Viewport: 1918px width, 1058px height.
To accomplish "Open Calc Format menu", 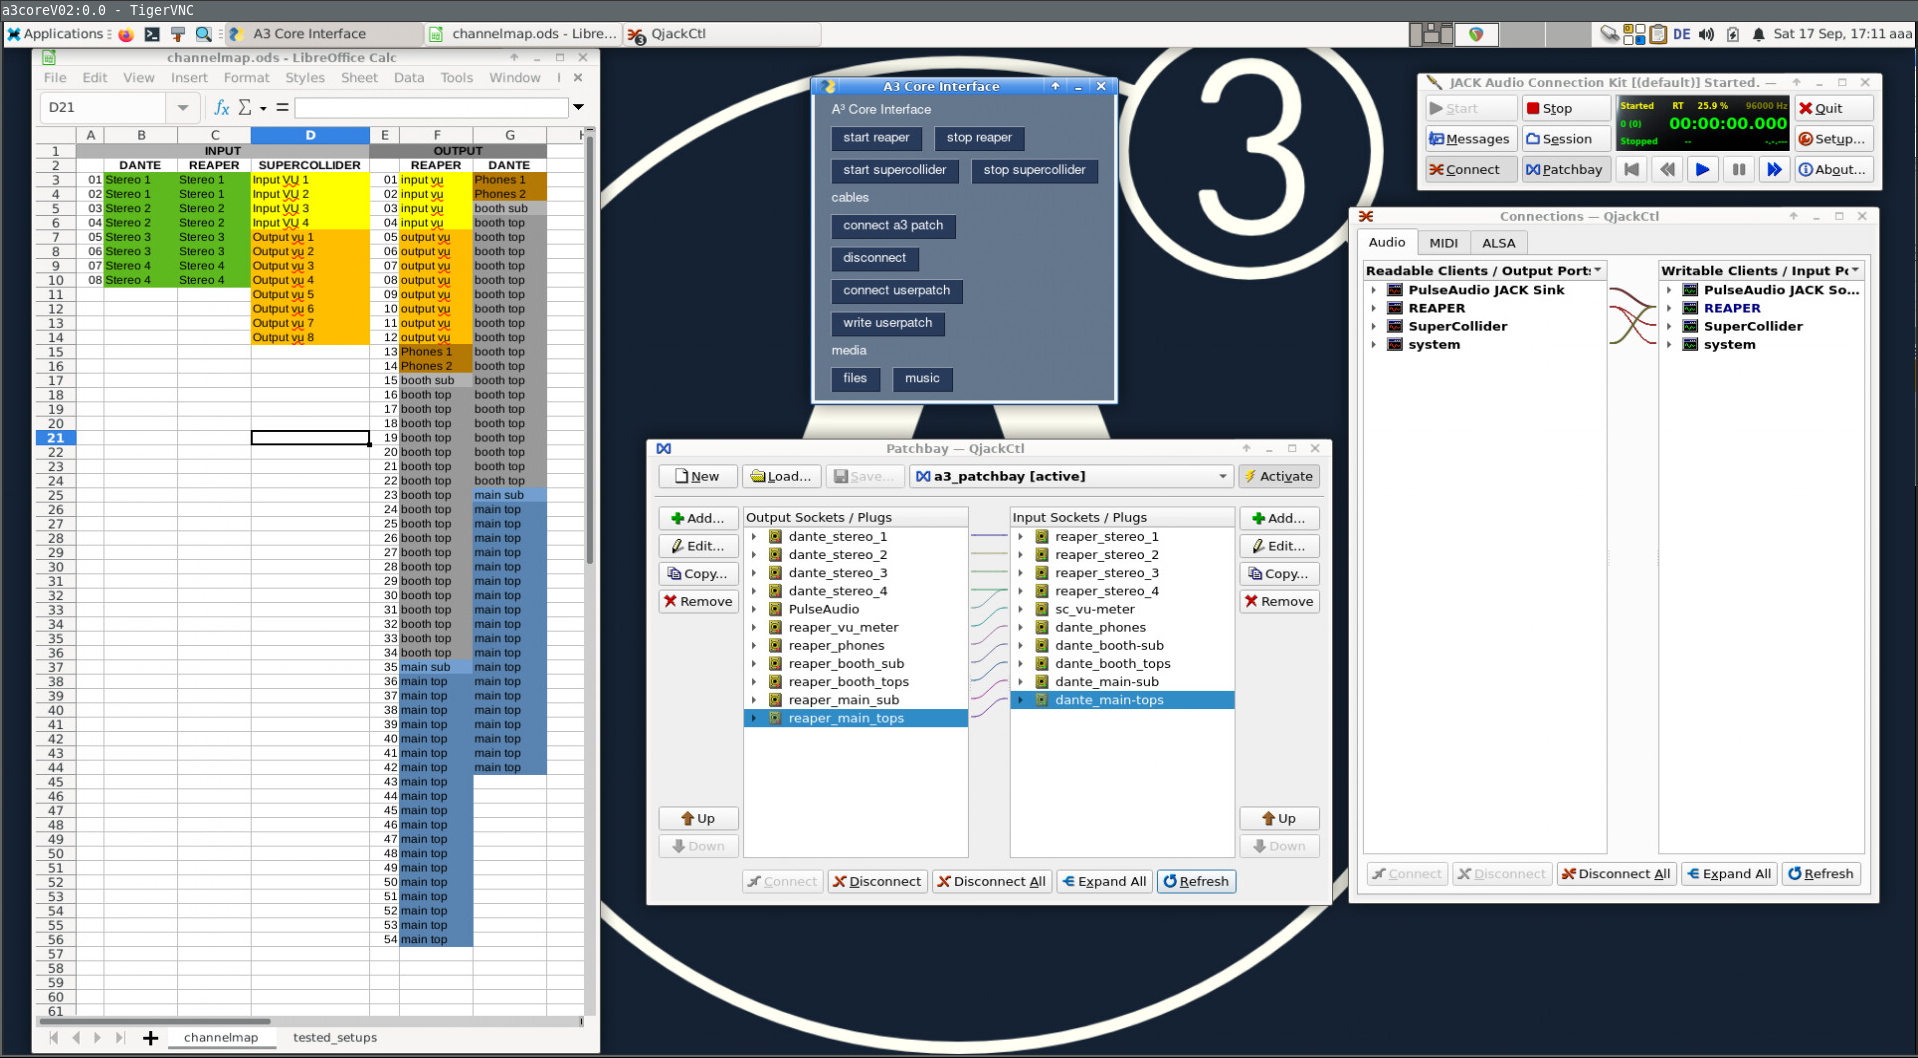I will coord(246,78).
